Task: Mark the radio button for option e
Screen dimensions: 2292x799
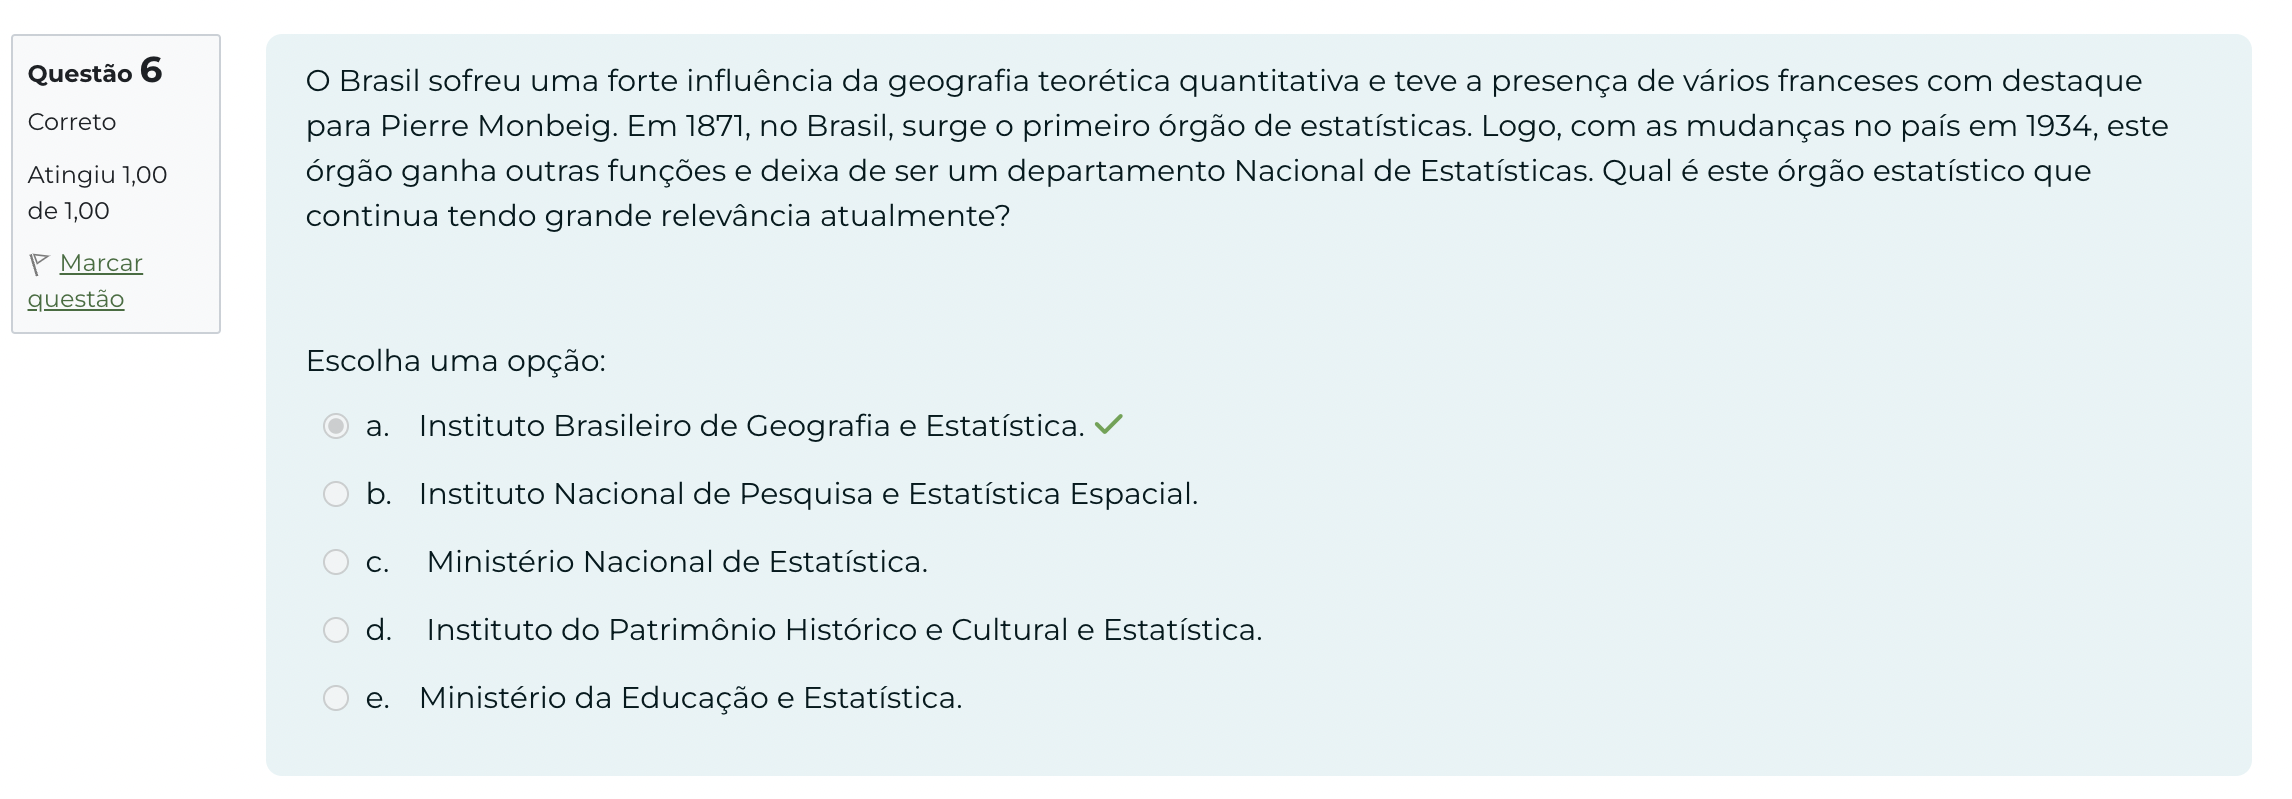Action: 336,698
